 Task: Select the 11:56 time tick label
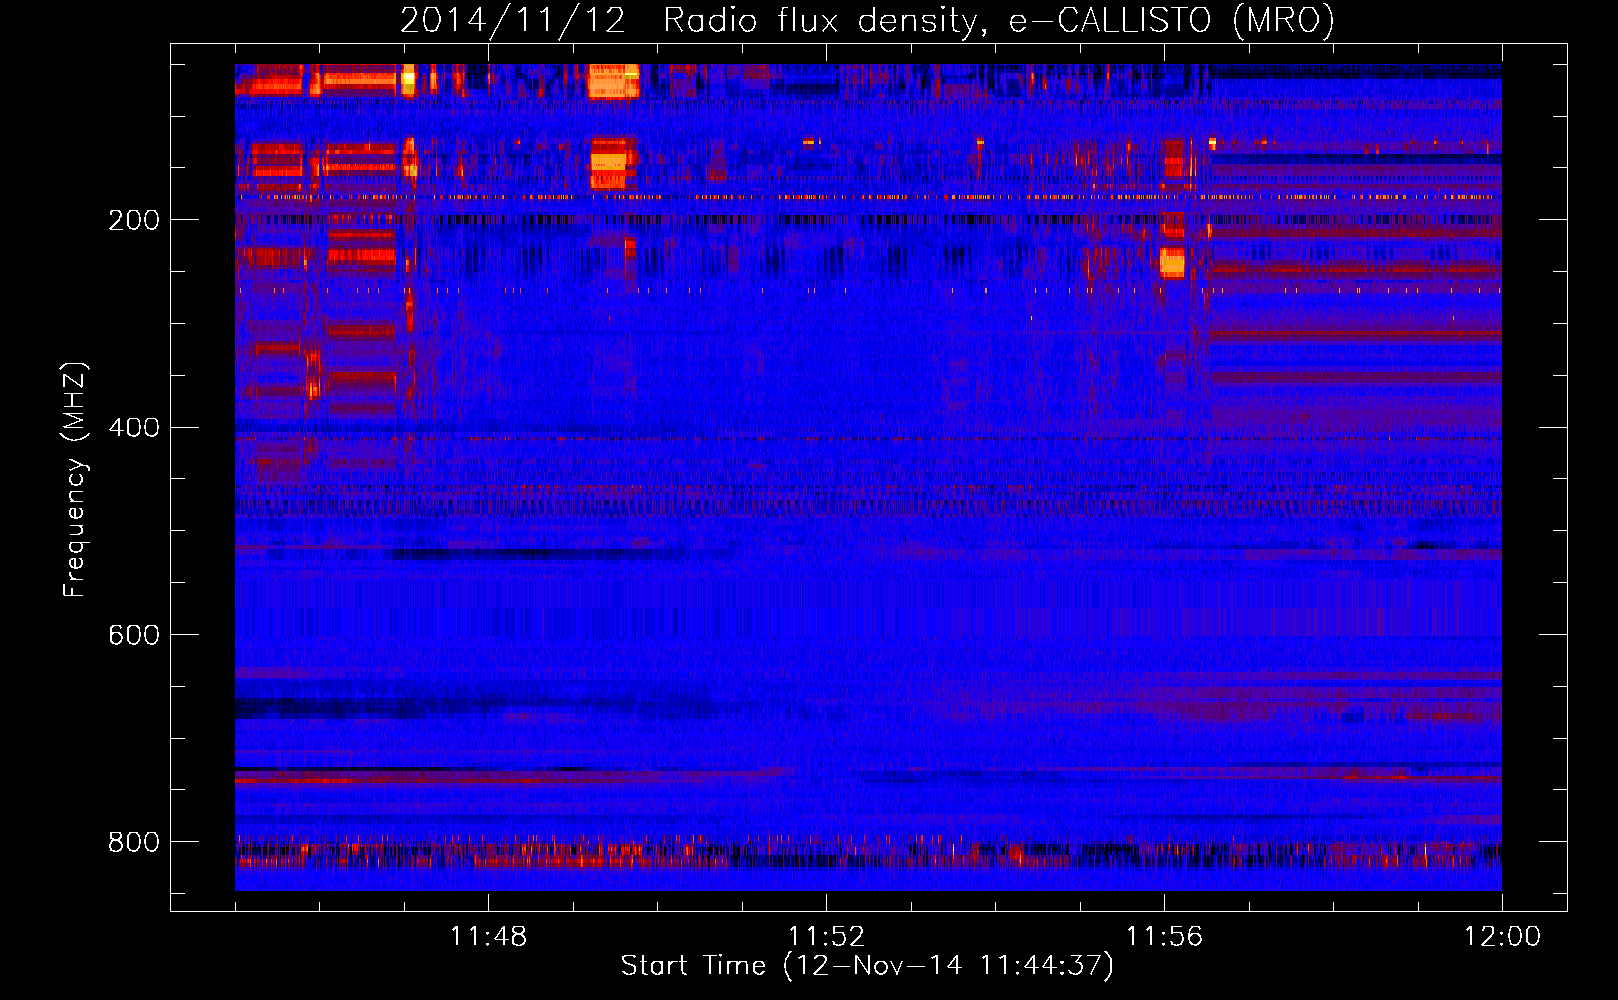tap(1164, 937)
